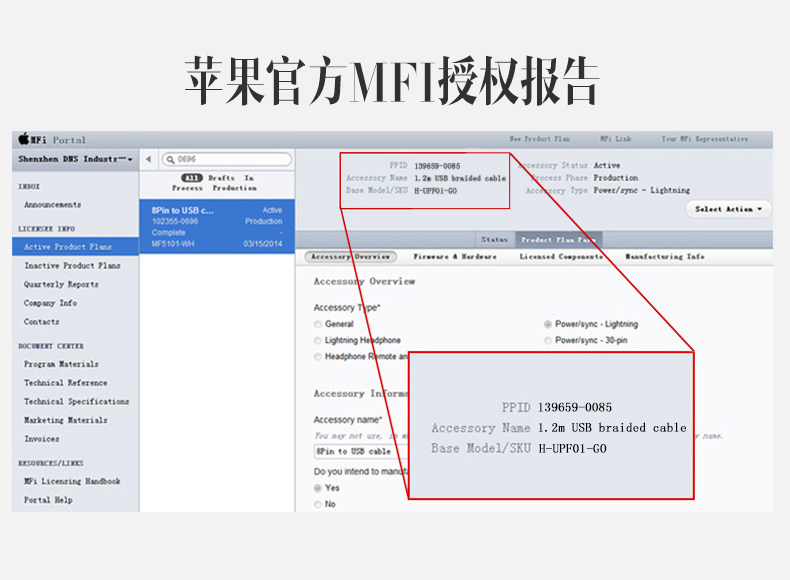Open New Product Plan link
The height and width of the screenshot is (580, 790).
point(539,139)
